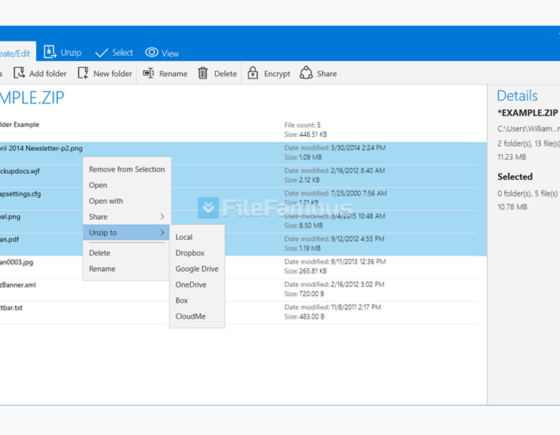Select Google Drive in the submenu
Image resolution: width=560 pixels, height=435 pixels.
coord(197,269)
